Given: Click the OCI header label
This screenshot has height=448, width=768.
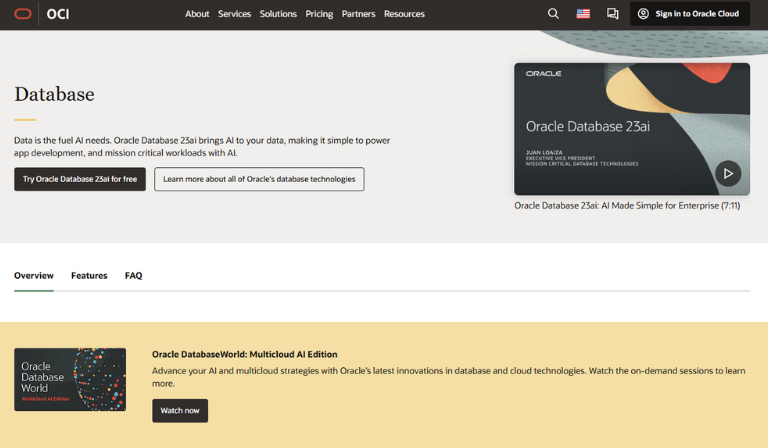Looking at the screenshot, I should (58, 14).
